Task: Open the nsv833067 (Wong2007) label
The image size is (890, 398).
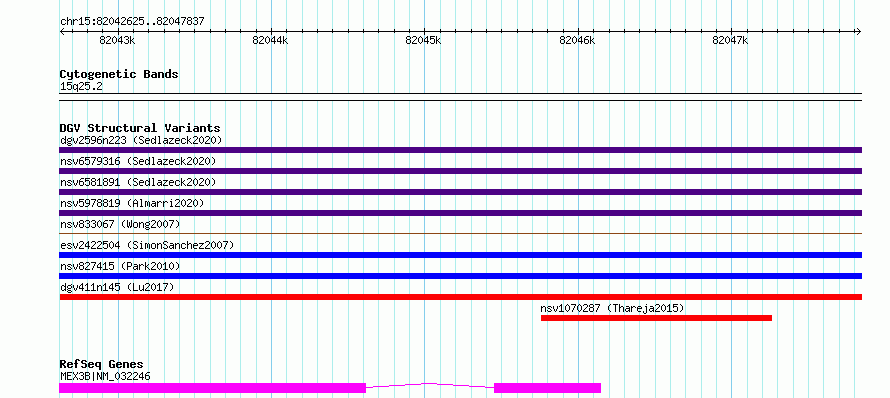Action: pos(120,224)
